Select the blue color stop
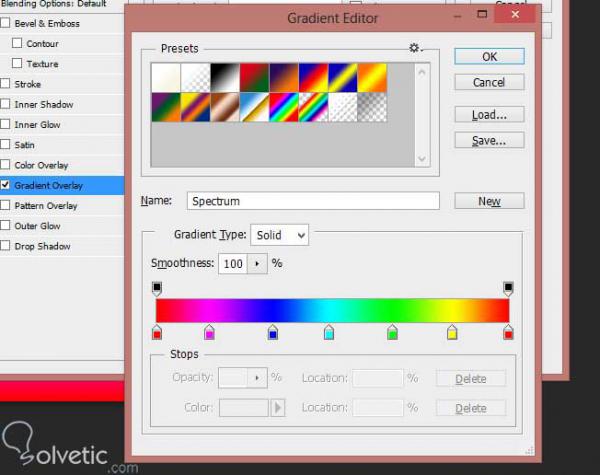The height and width of the screenshot is (475, 600). (x=273, y=332)
